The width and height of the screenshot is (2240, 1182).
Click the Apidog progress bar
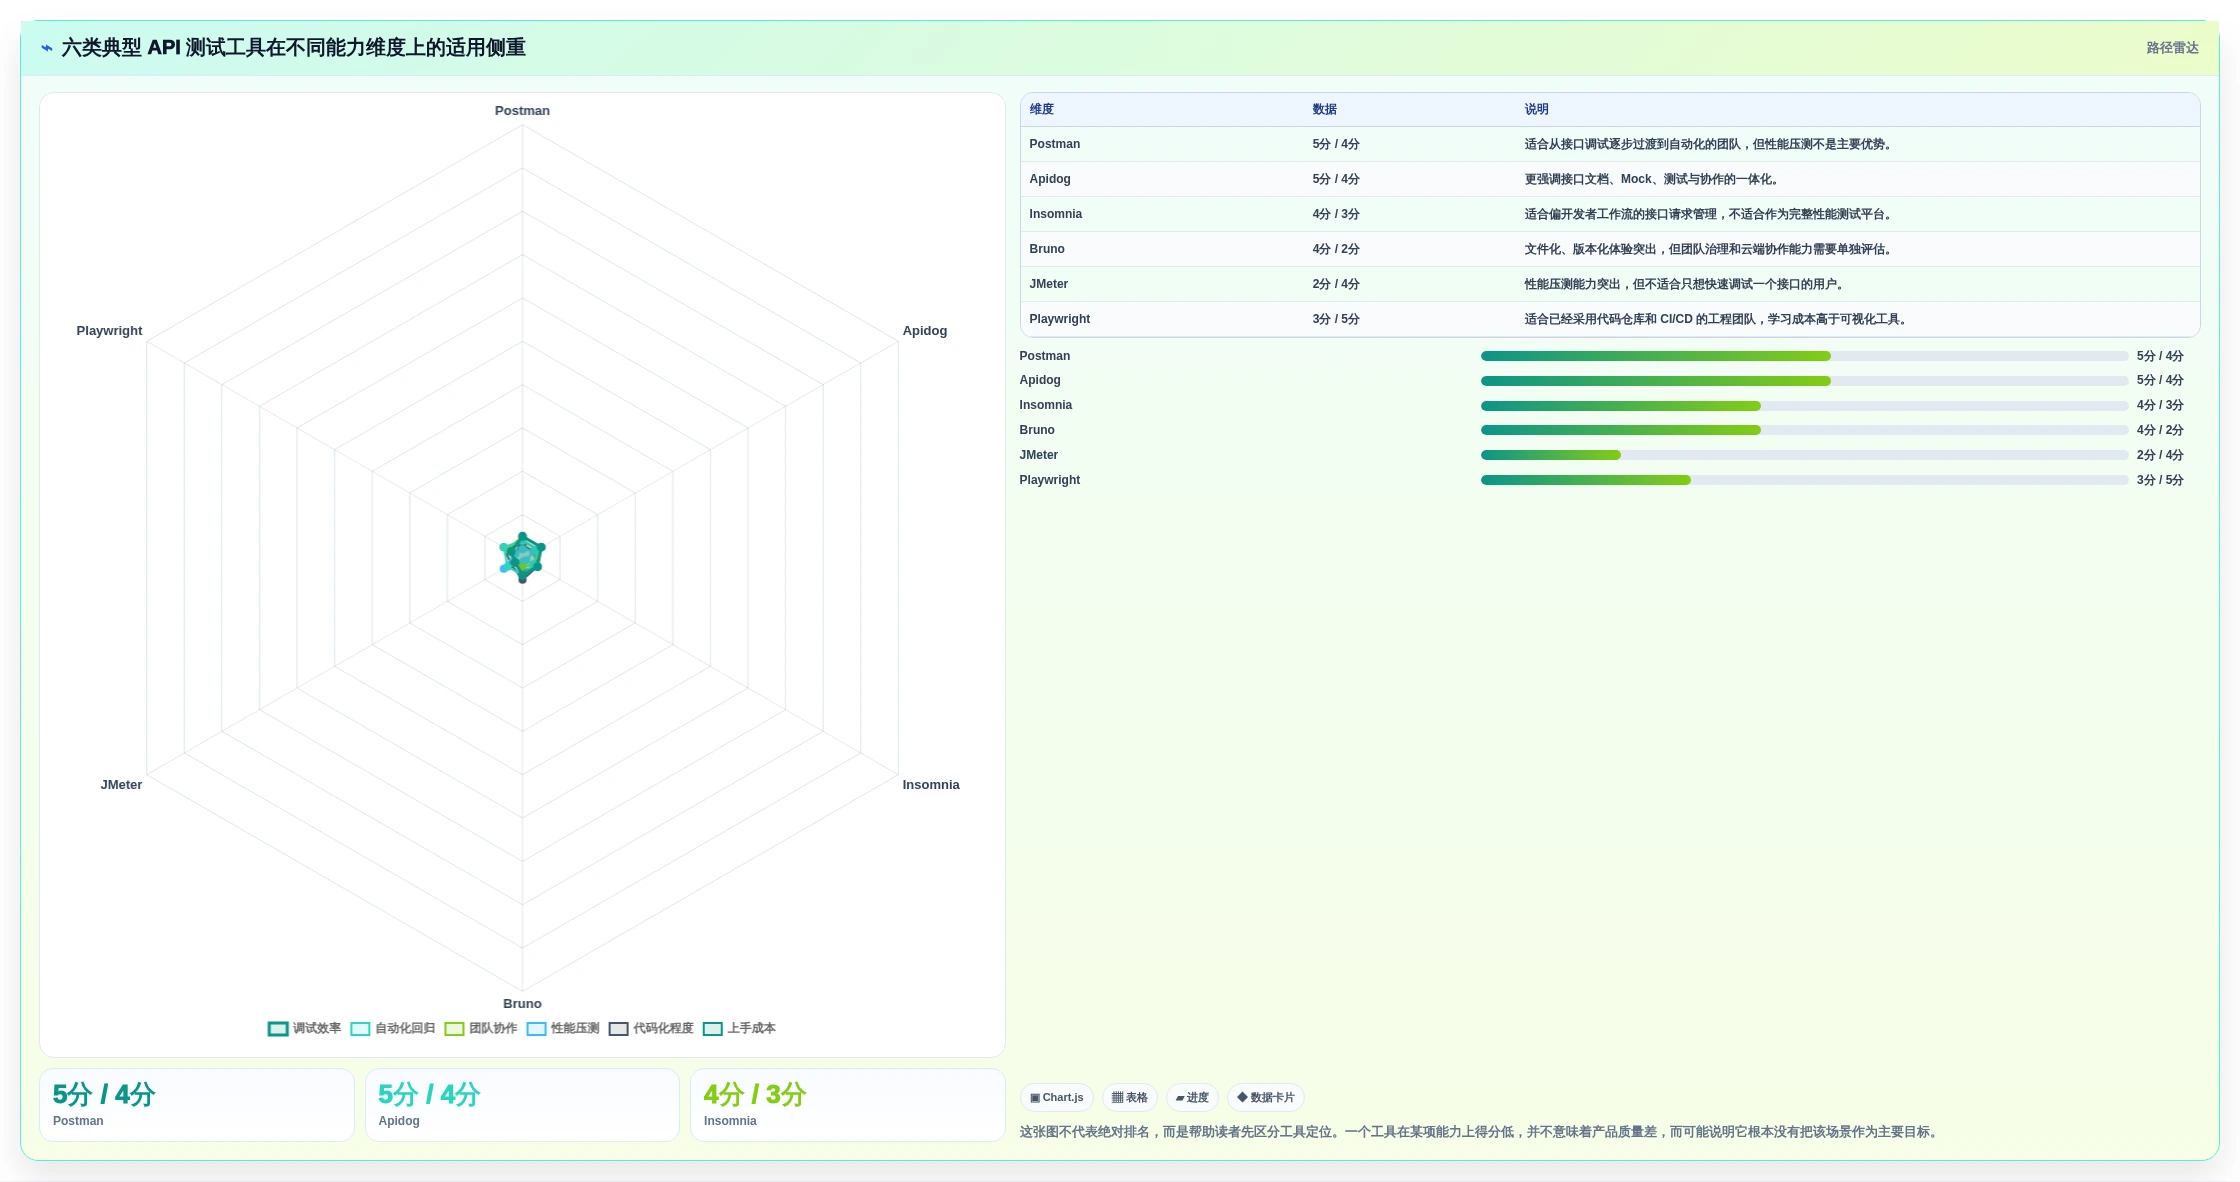point(1804,381)
